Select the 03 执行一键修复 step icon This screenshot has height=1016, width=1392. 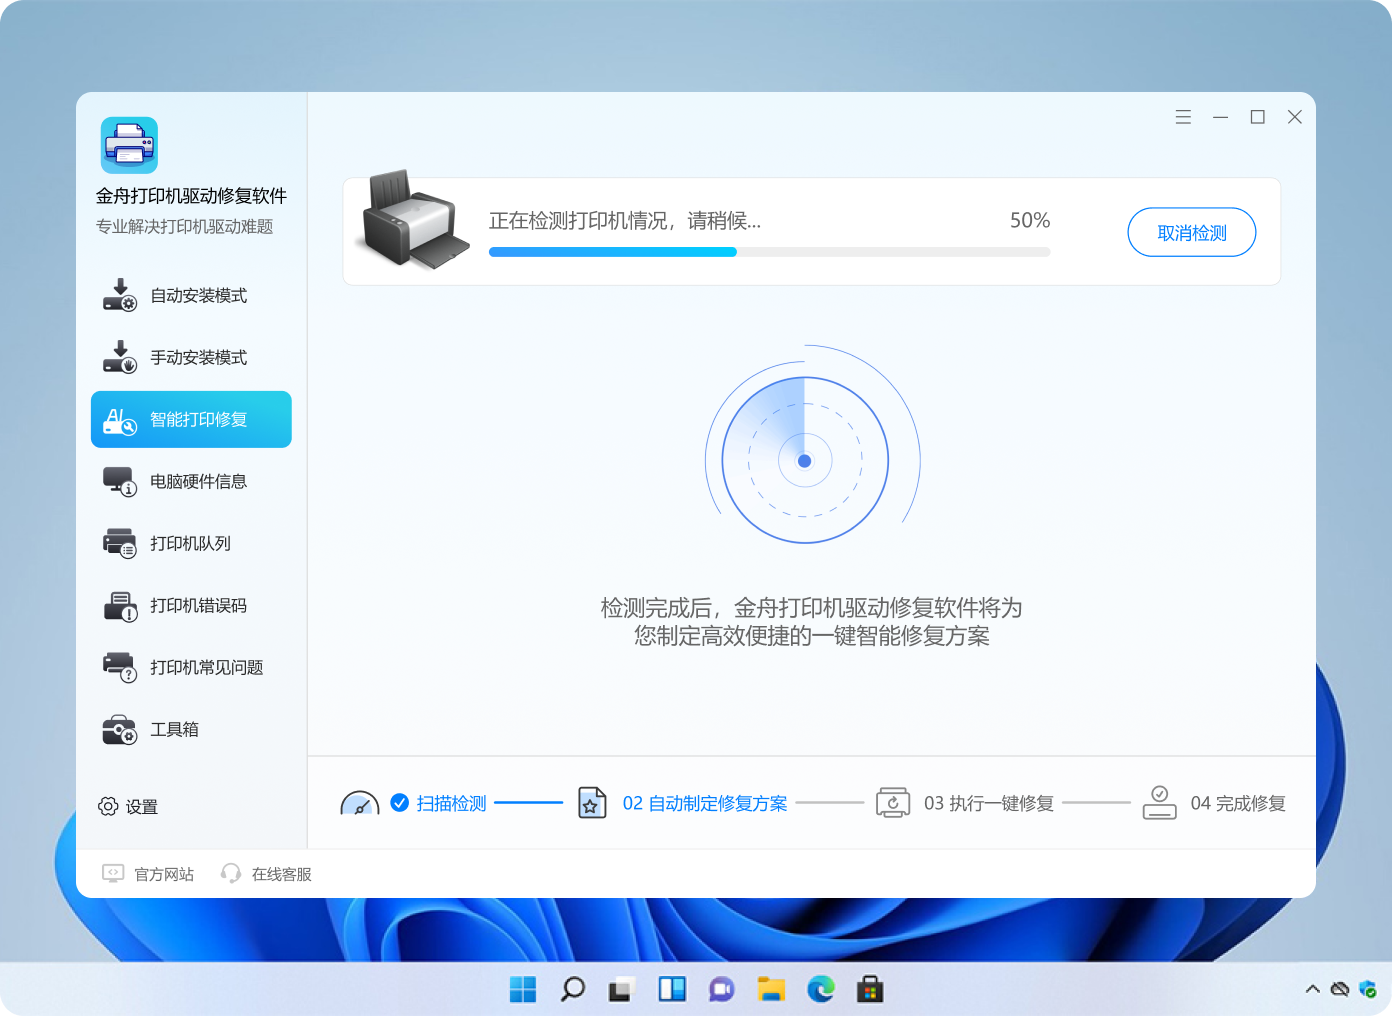coord(893,802)
